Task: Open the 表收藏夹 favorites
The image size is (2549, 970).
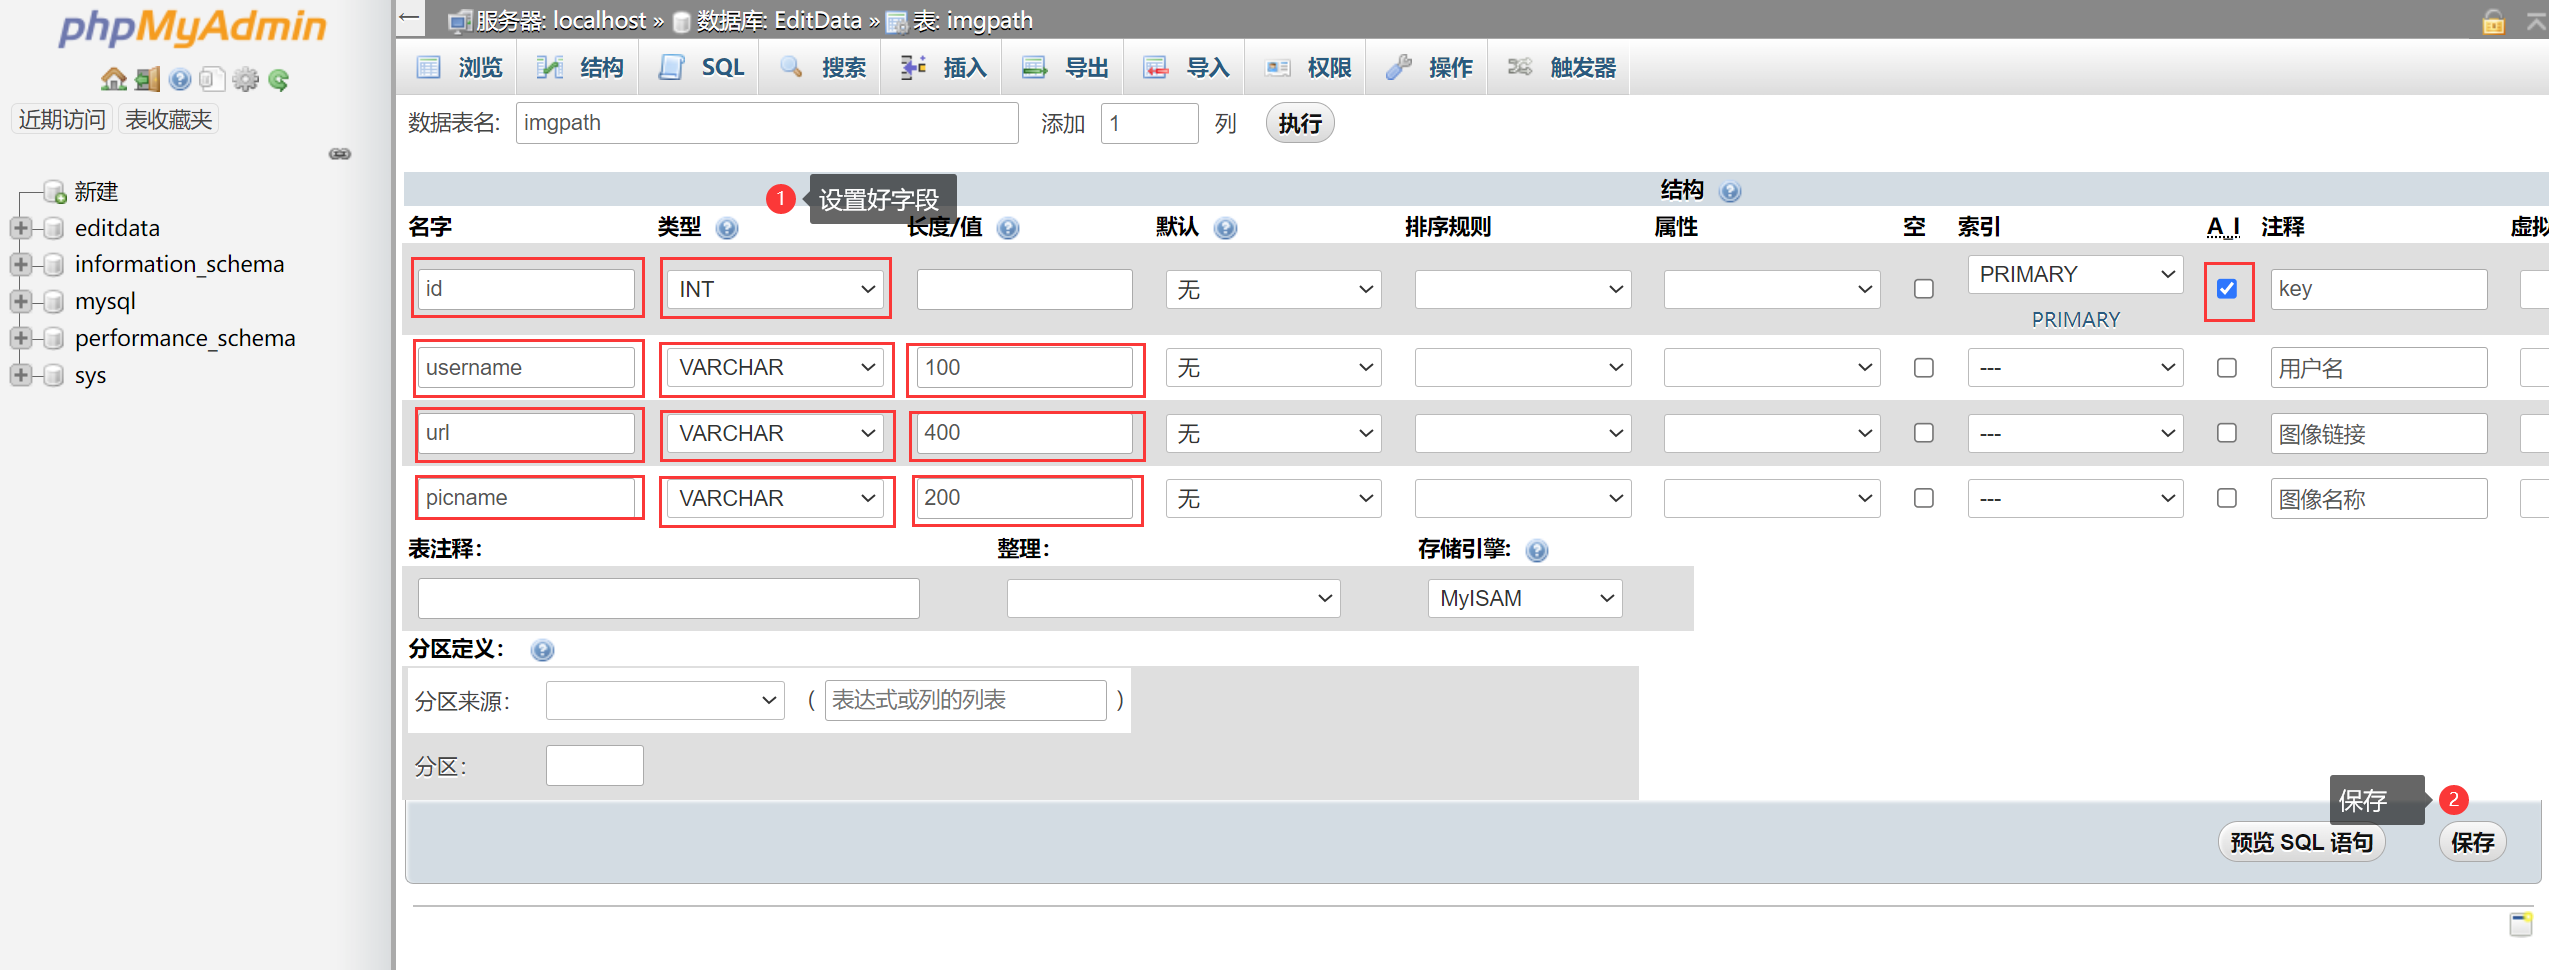Action: 168,120
